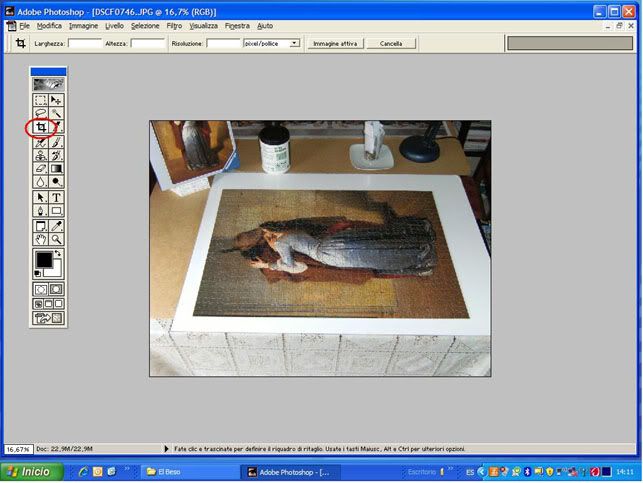Open the background color picker
643x483 pixels.
pyautogui.click(x=55, y=271)
